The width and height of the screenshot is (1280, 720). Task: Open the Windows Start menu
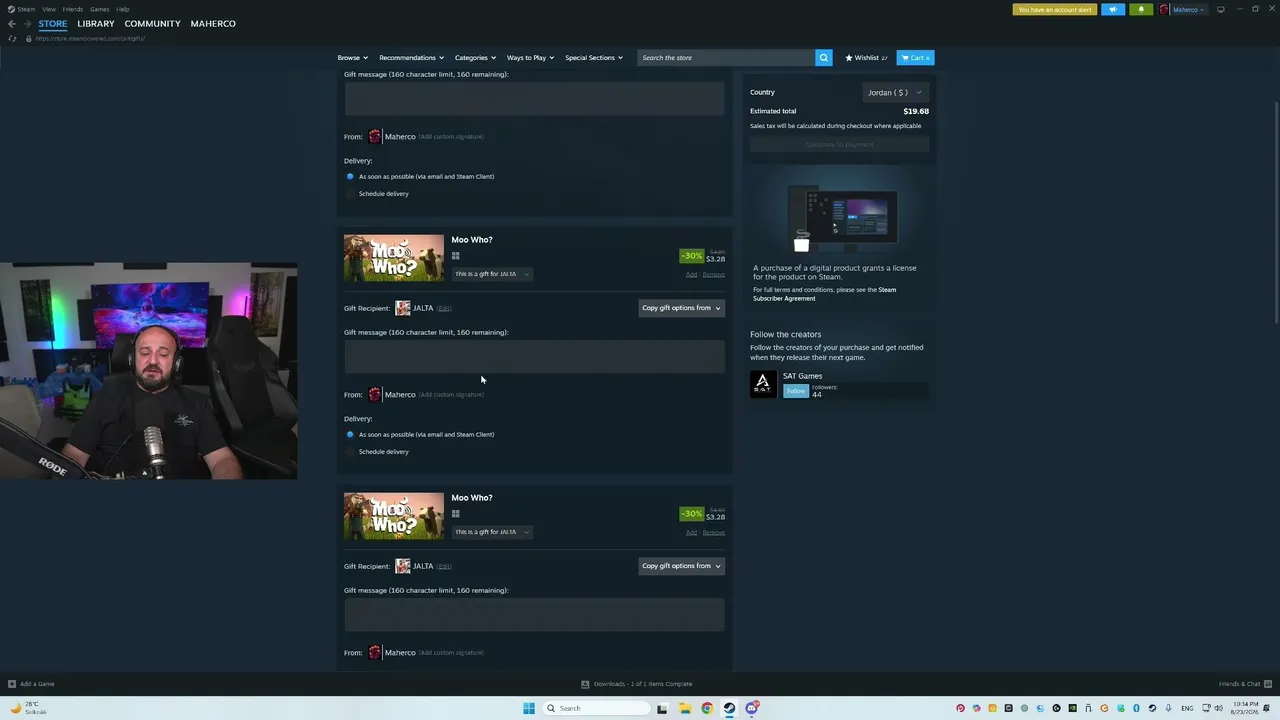point(529,708)
